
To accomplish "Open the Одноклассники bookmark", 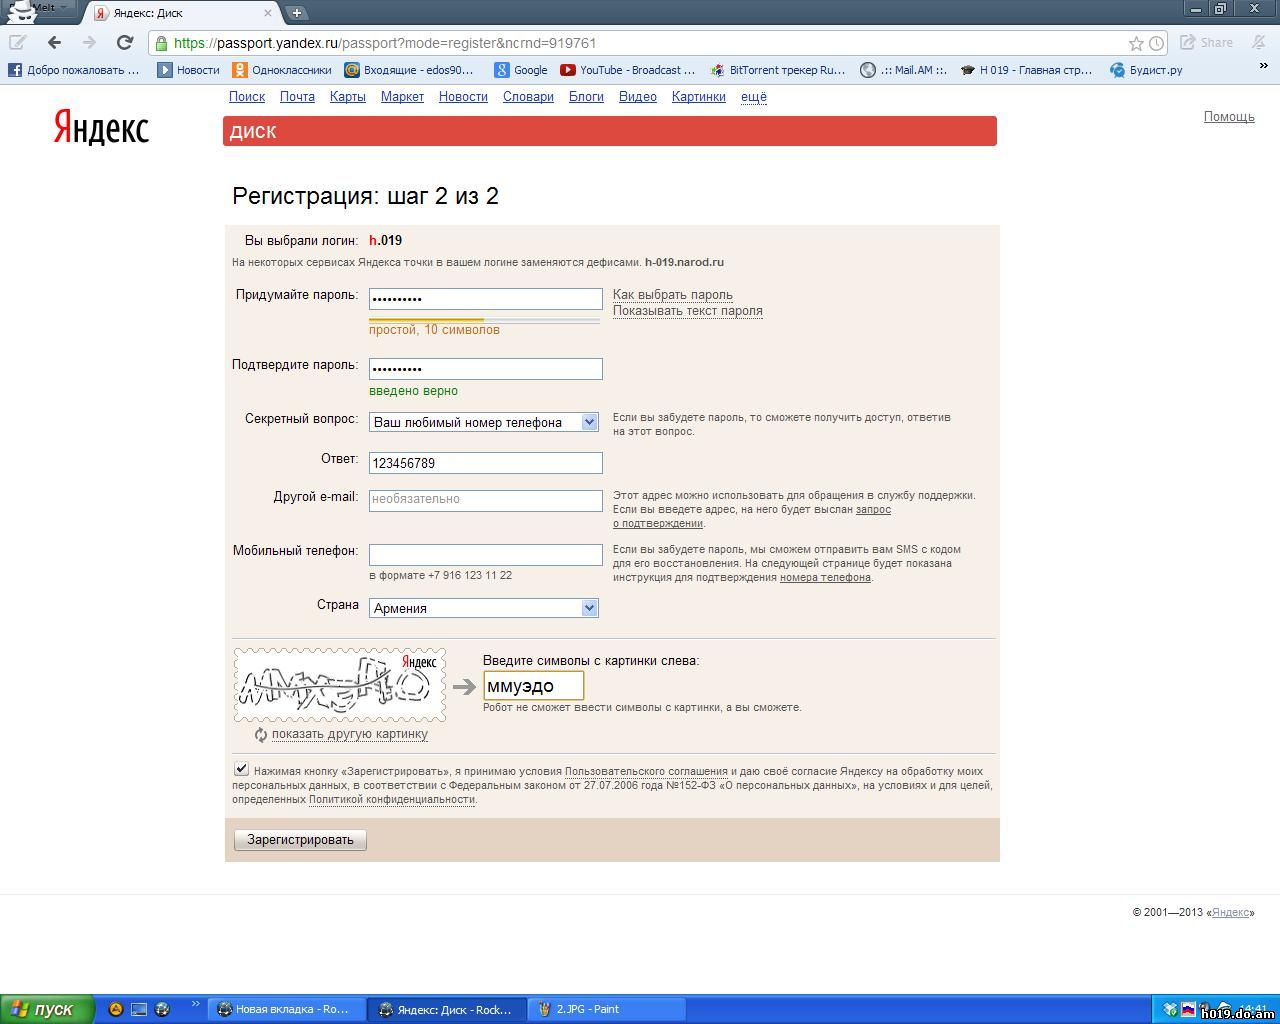I will click(282, 70).
